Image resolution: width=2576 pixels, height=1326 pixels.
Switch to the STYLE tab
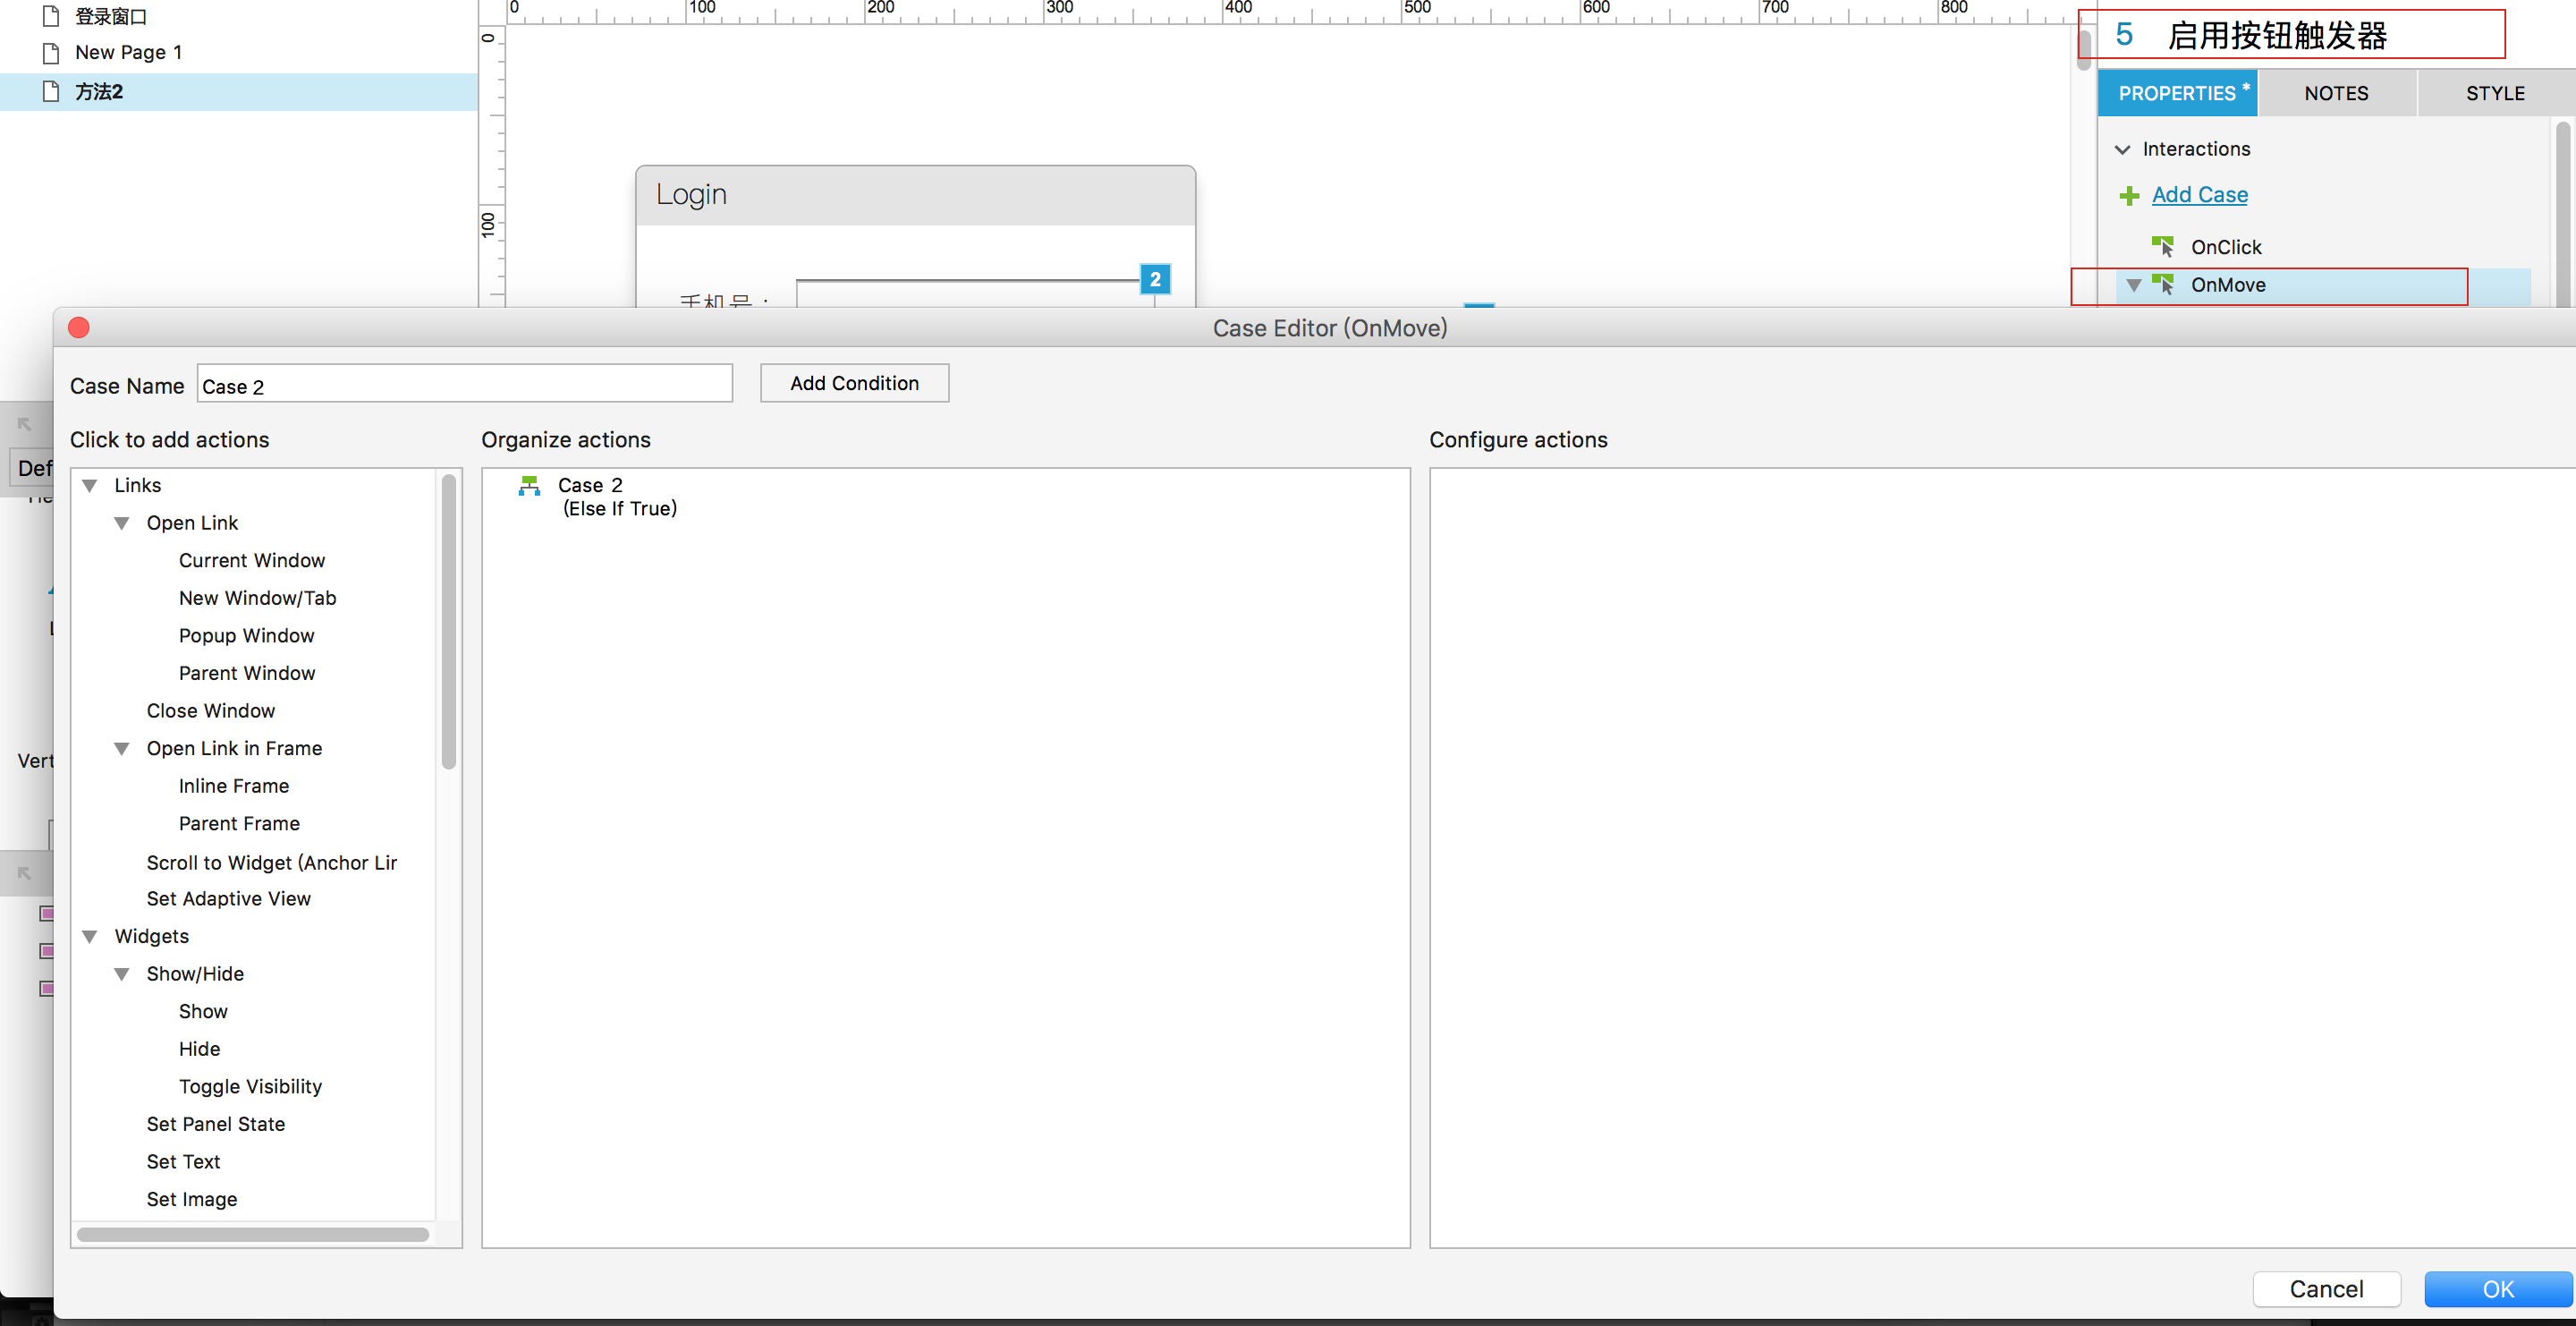click(2495, 93)
